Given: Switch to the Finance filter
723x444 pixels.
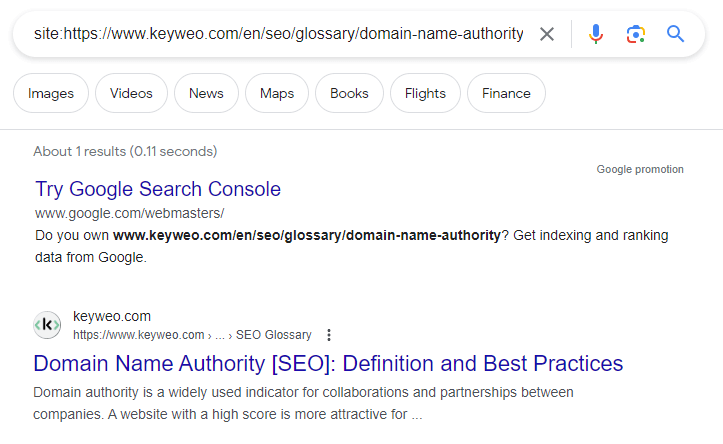Looking at the screenshot, I should point(506,93).
